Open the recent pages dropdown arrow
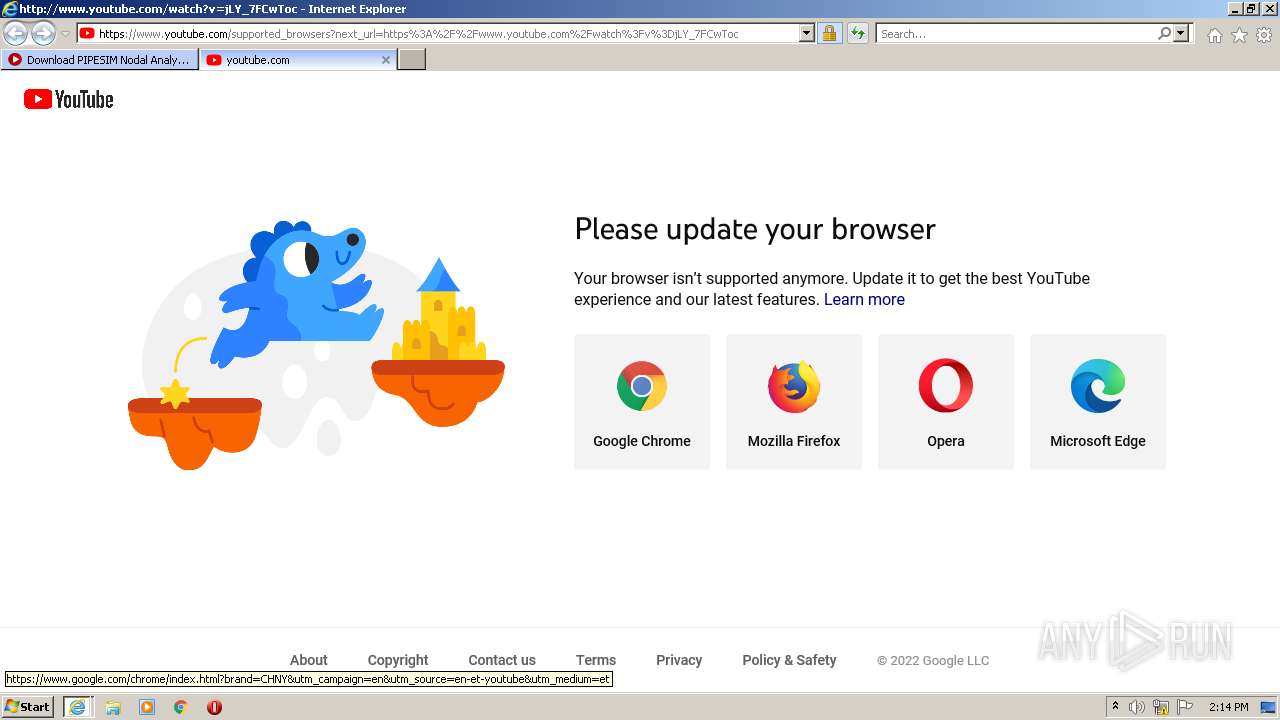 tap(66, 34)
